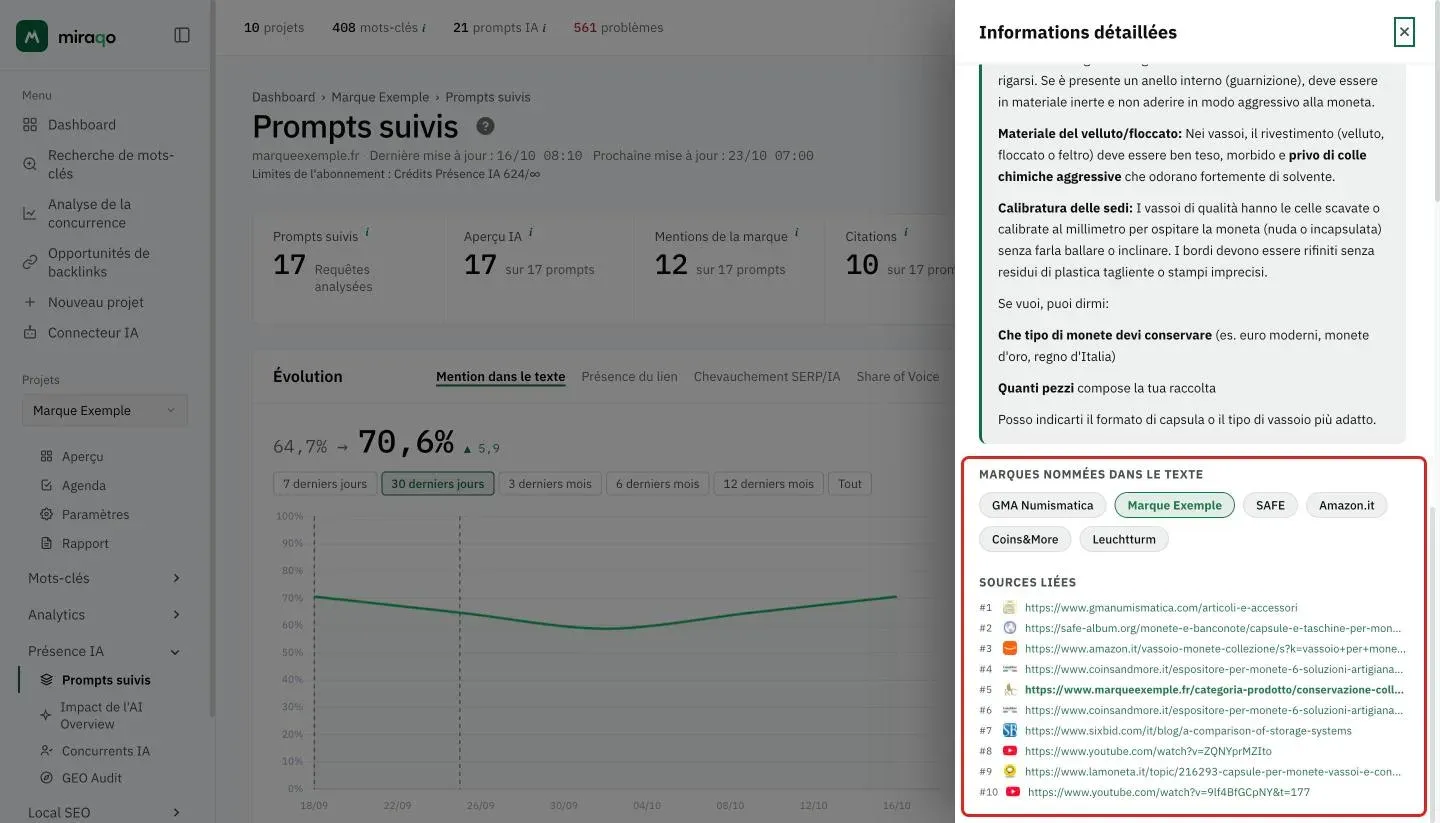Click the Agenda calendar icon

(x=46, y=485)
